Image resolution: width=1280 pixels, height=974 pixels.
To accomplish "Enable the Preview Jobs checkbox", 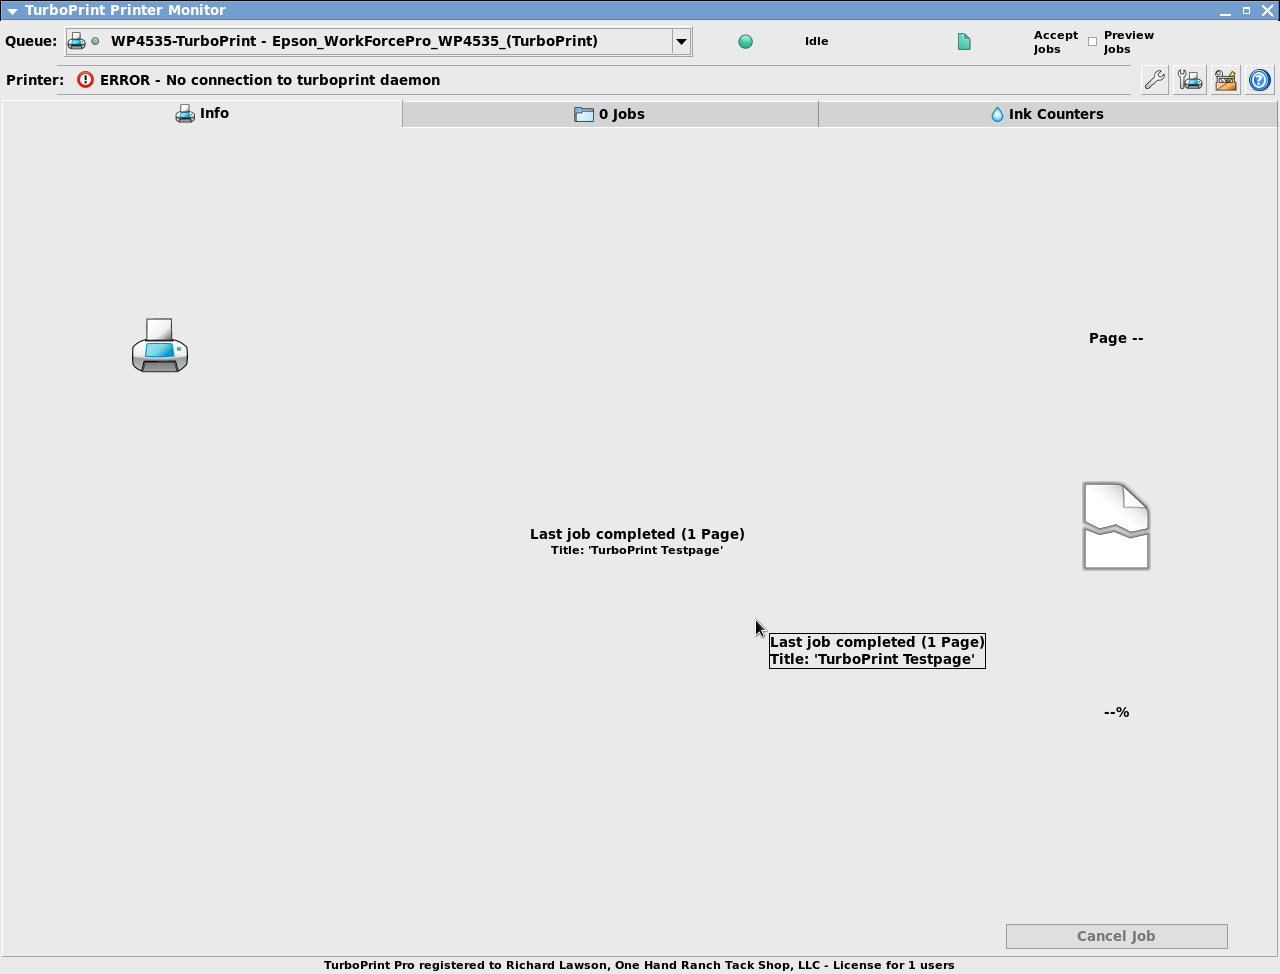I will point(1092,42).
